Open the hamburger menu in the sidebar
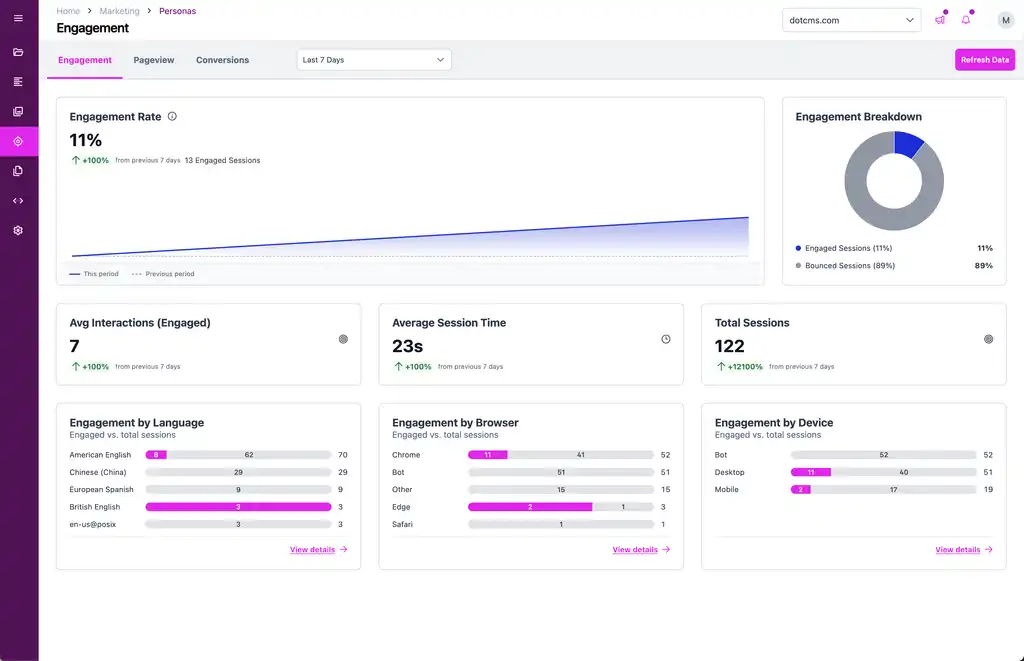Screen dimensions: 1024x661 click(18, 18)
